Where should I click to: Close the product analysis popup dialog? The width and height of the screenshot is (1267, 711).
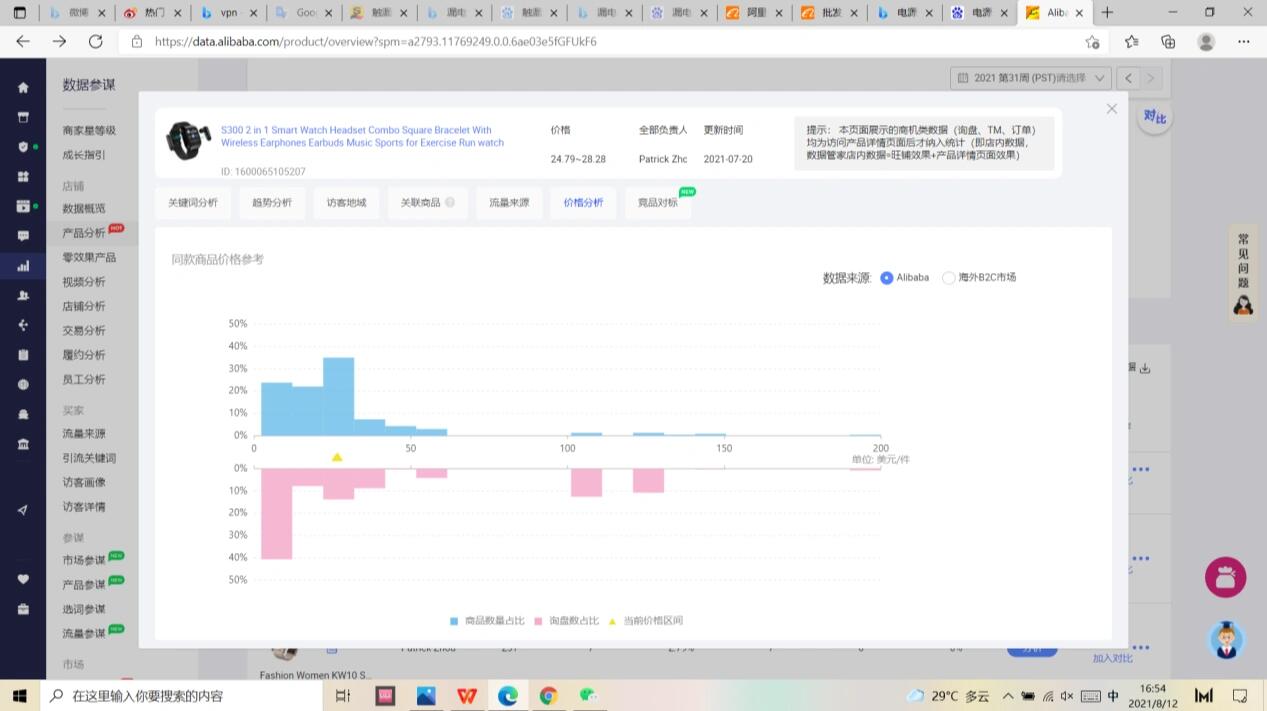1111,108
